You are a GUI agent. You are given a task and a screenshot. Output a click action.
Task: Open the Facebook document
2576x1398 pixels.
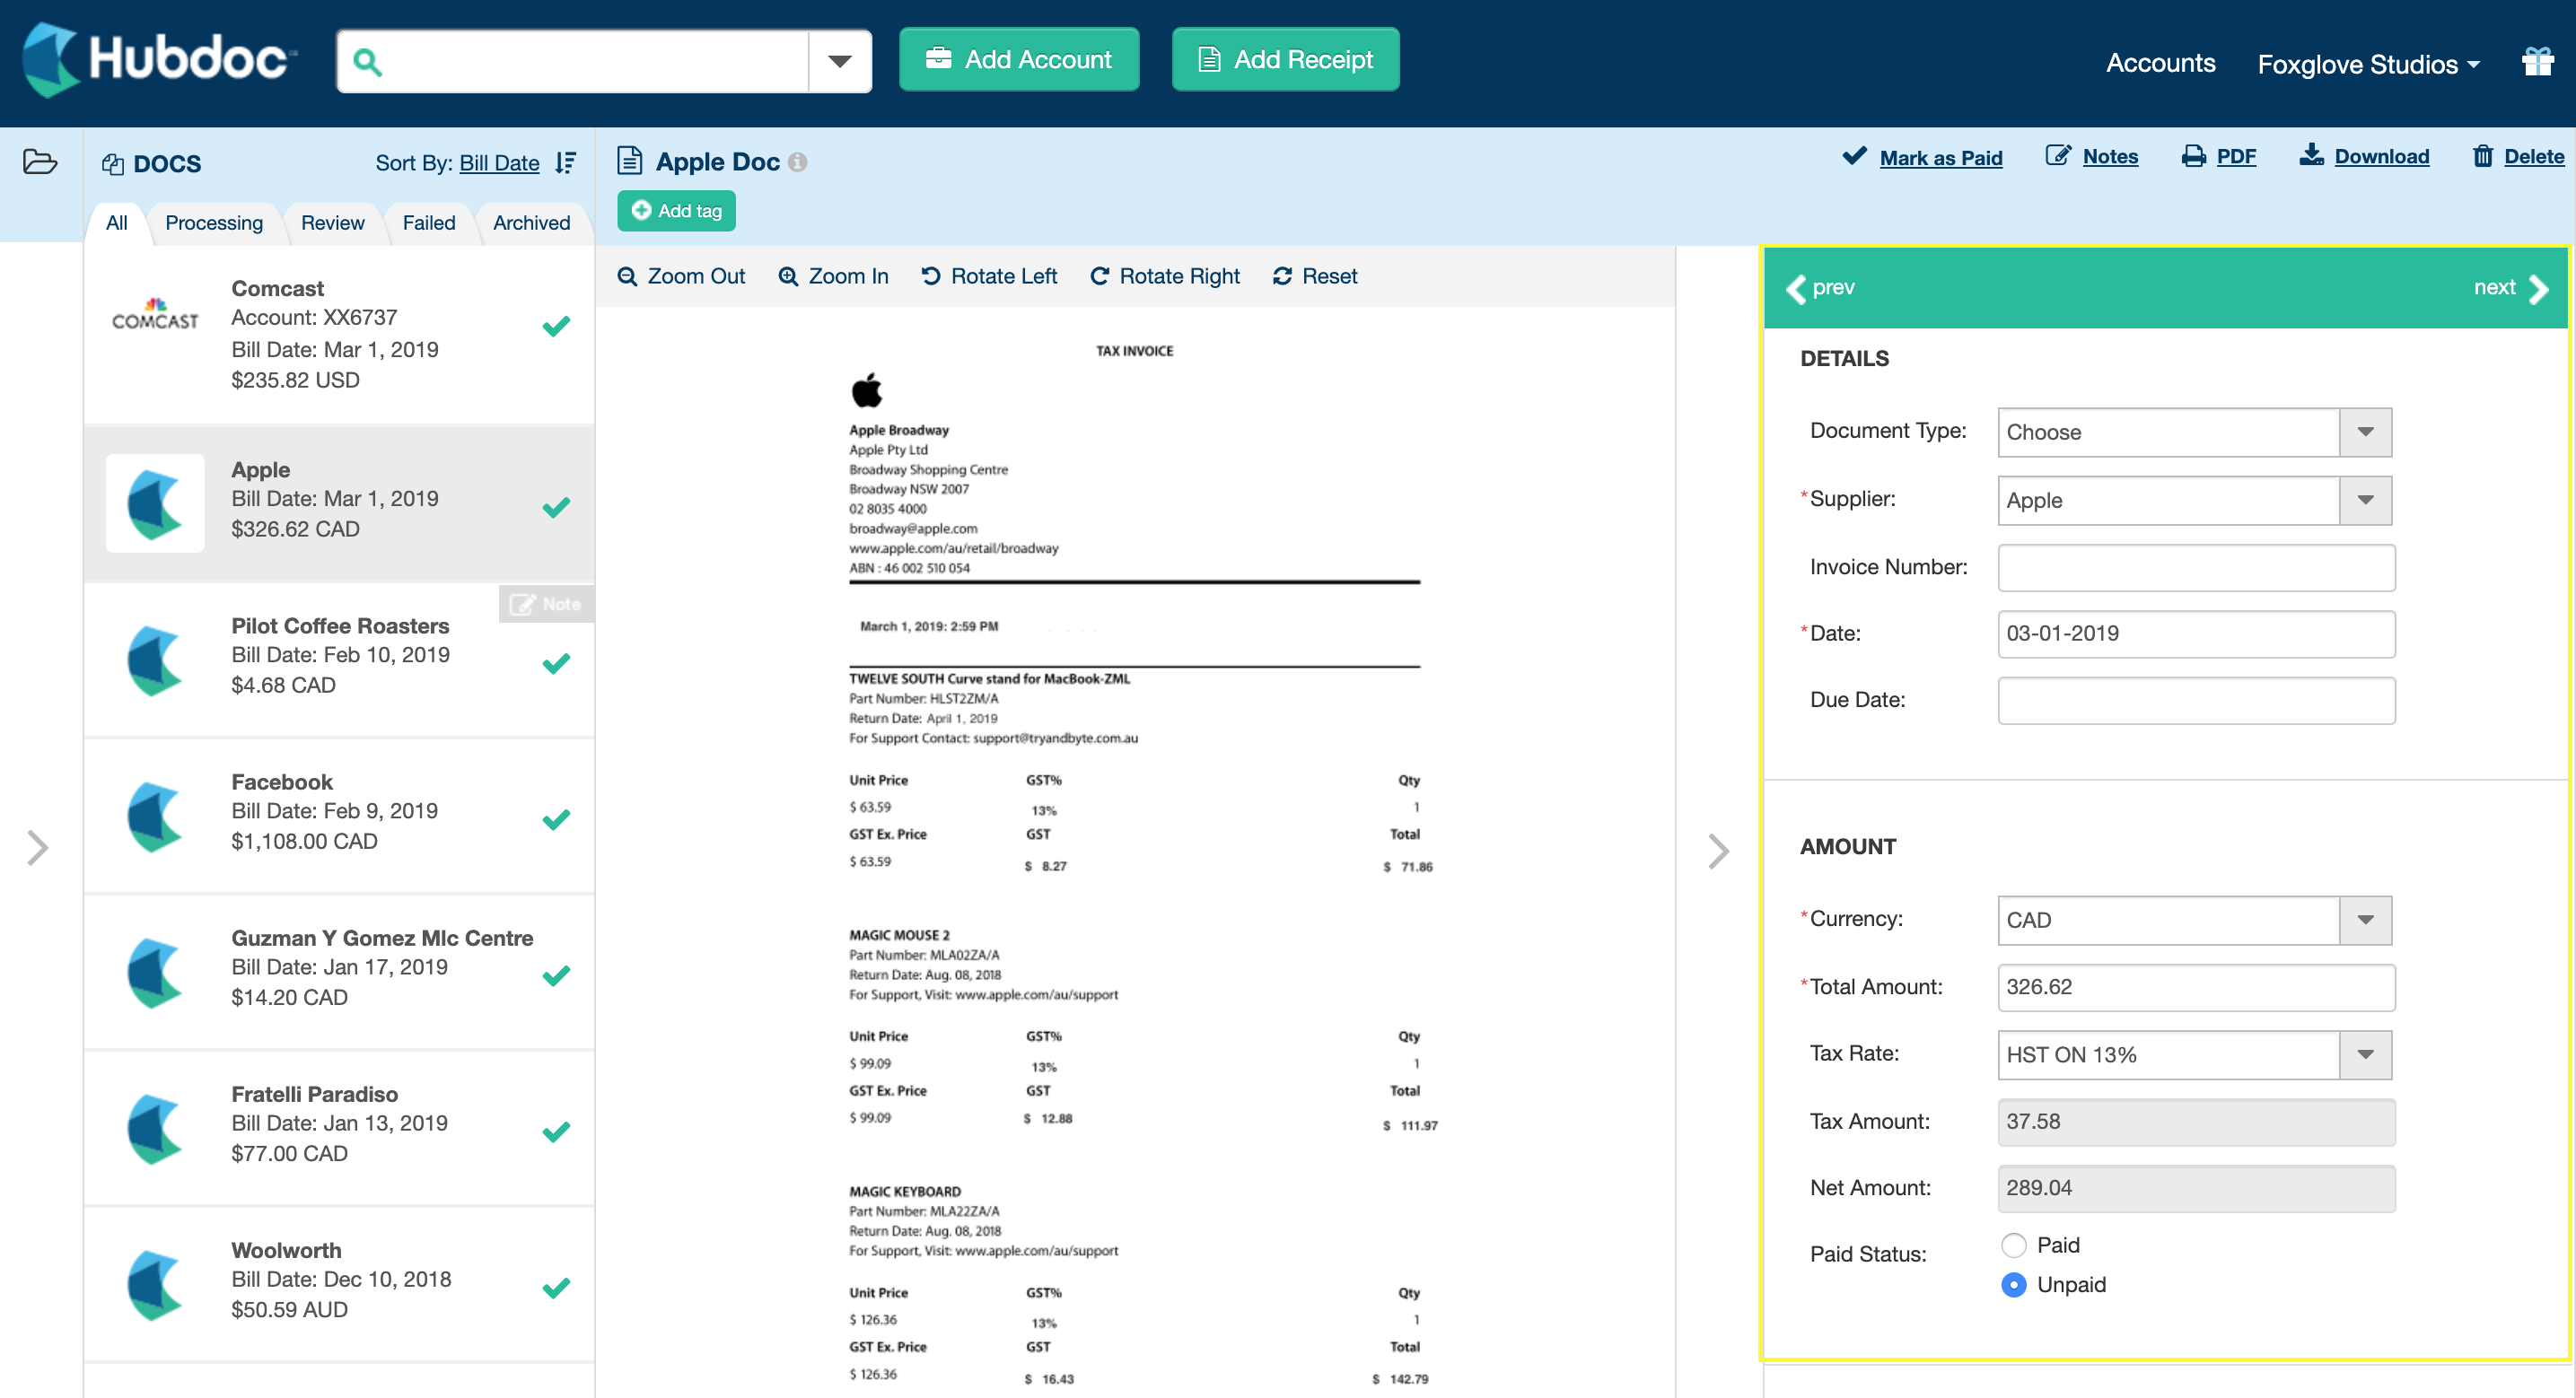339,816
